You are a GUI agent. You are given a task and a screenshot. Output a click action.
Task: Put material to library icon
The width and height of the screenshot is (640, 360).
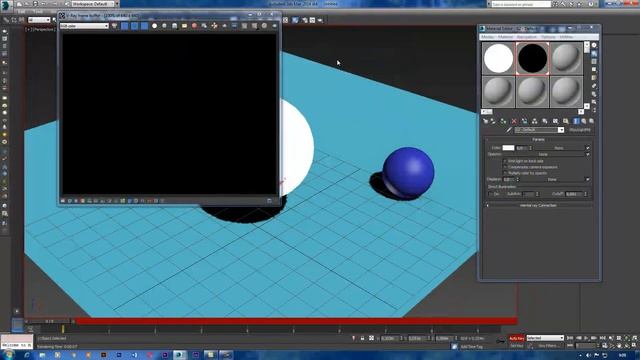(x=544, y=121)
